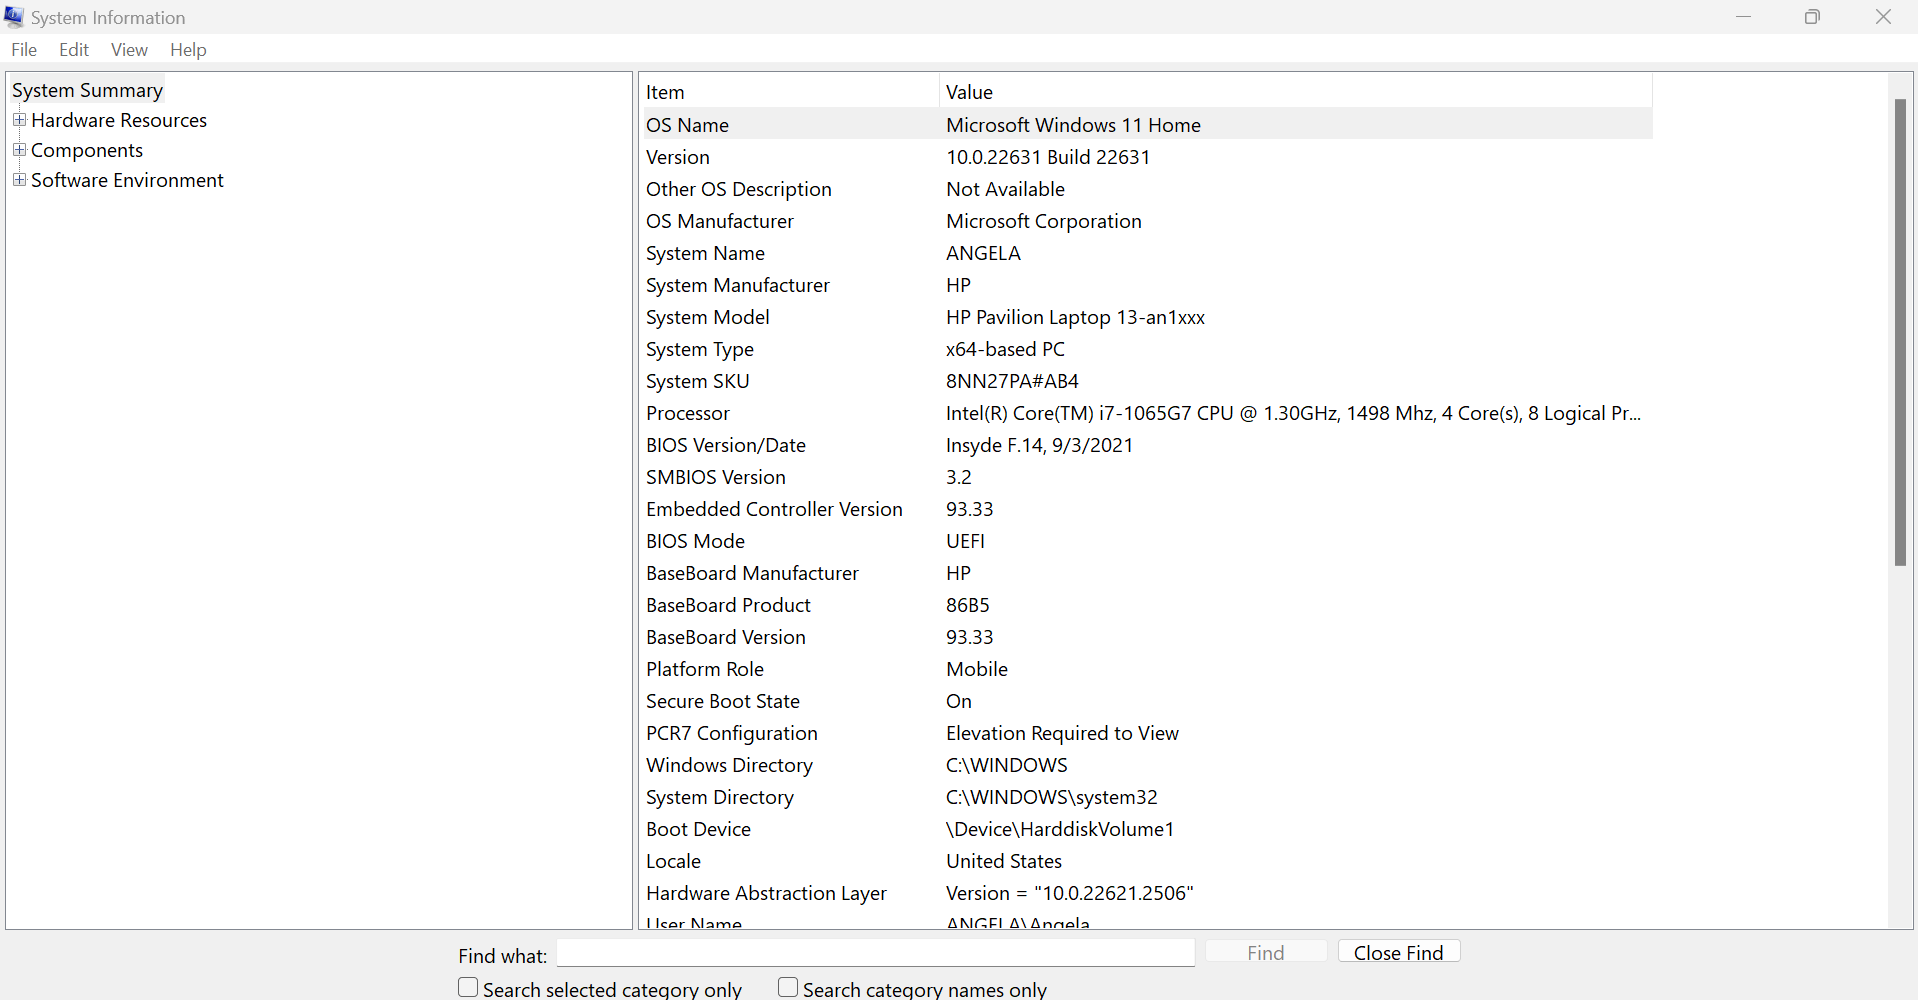Select the BaseBoard Version row
This screenshot has width=1918, height=1000.
(x=1146, y=637)
